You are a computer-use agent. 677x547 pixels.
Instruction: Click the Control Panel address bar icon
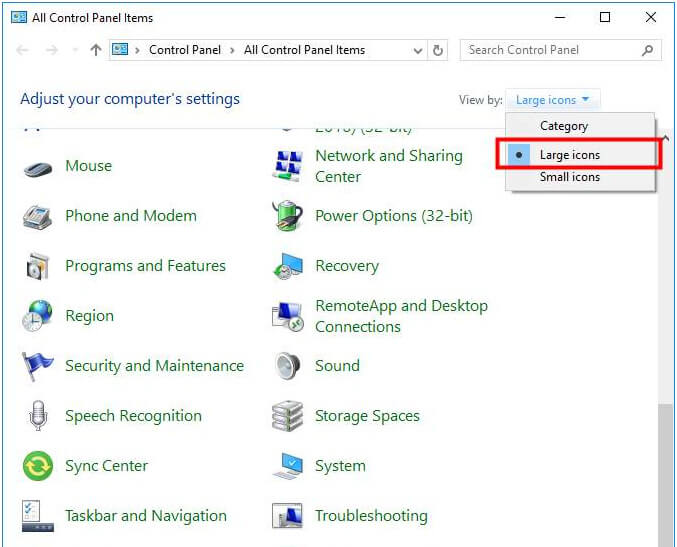point(120,49)
